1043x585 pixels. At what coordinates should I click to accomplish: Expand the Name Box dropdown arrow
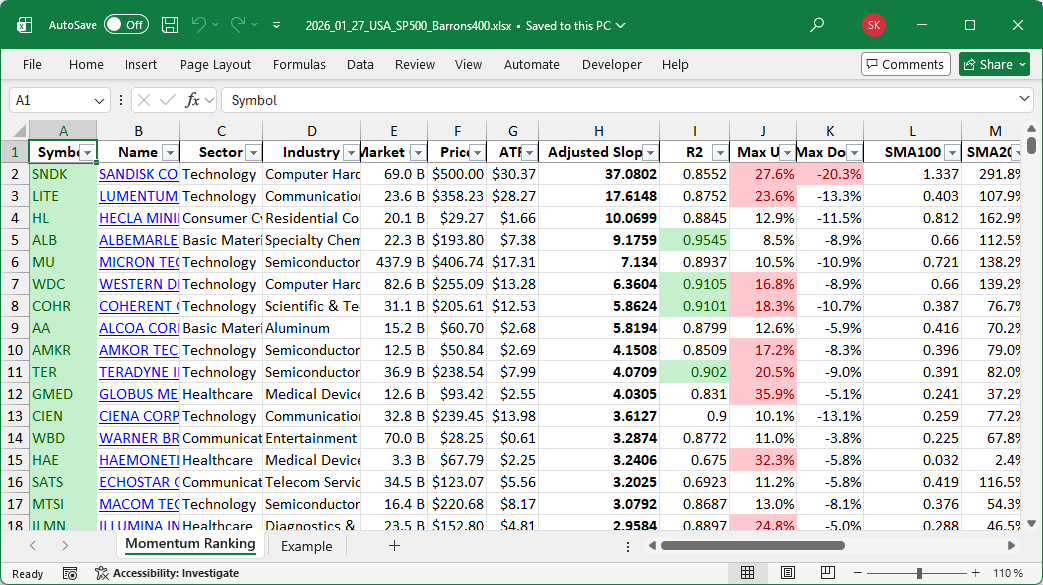point(100,100)
